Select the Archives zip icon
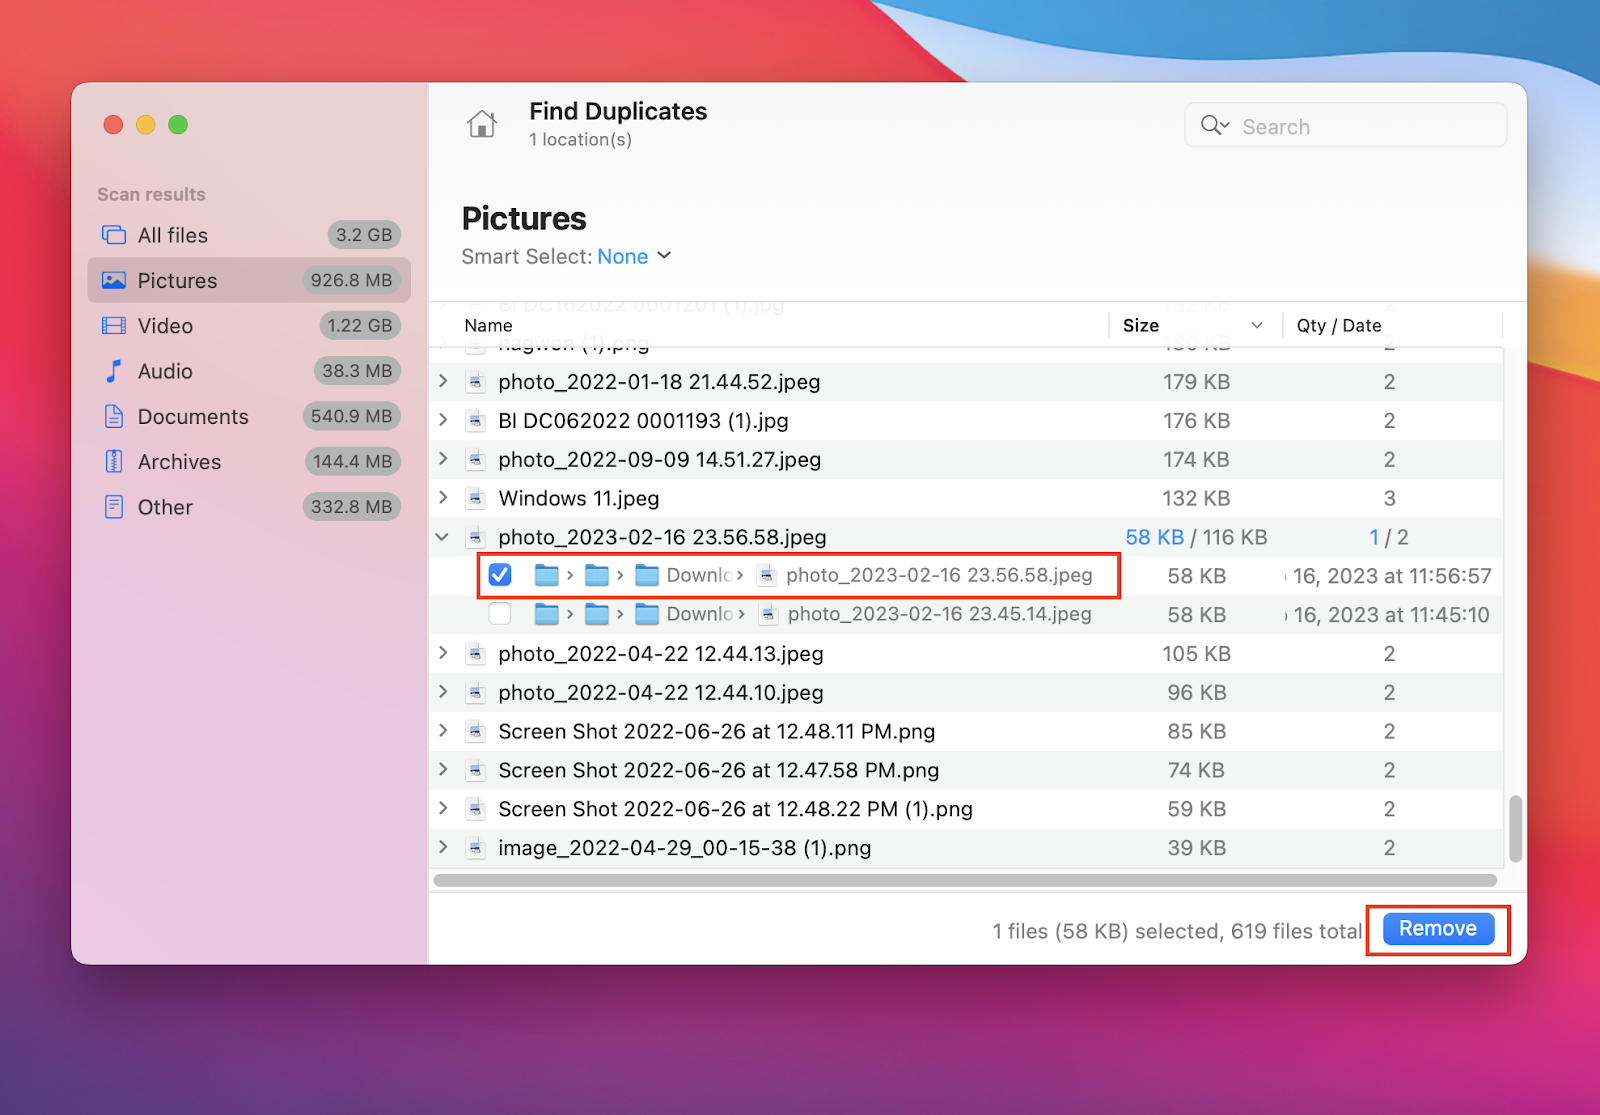Viewport: 1600px width, 1115px height. (114, 461)
